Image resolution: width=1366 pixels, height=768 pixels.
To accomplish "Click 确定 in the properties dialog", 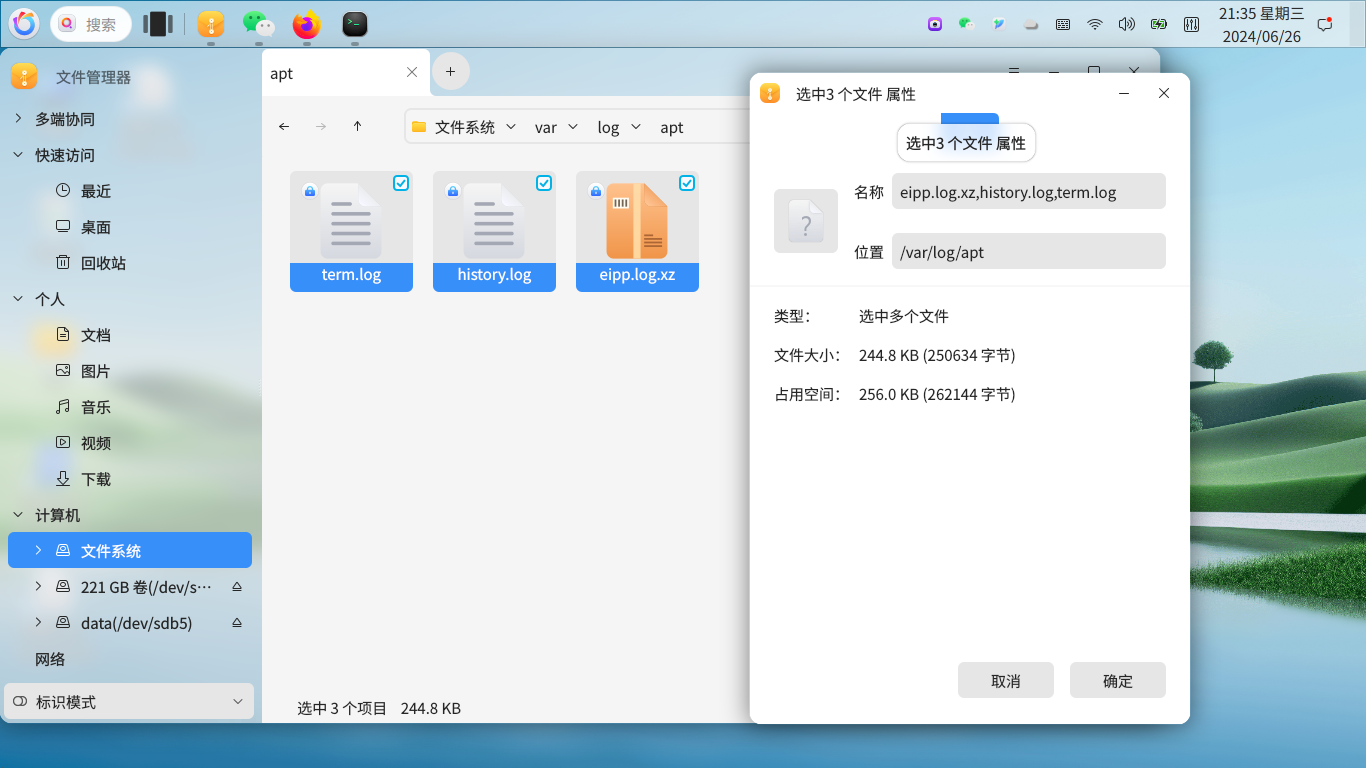I will (x=1118, y=680).
